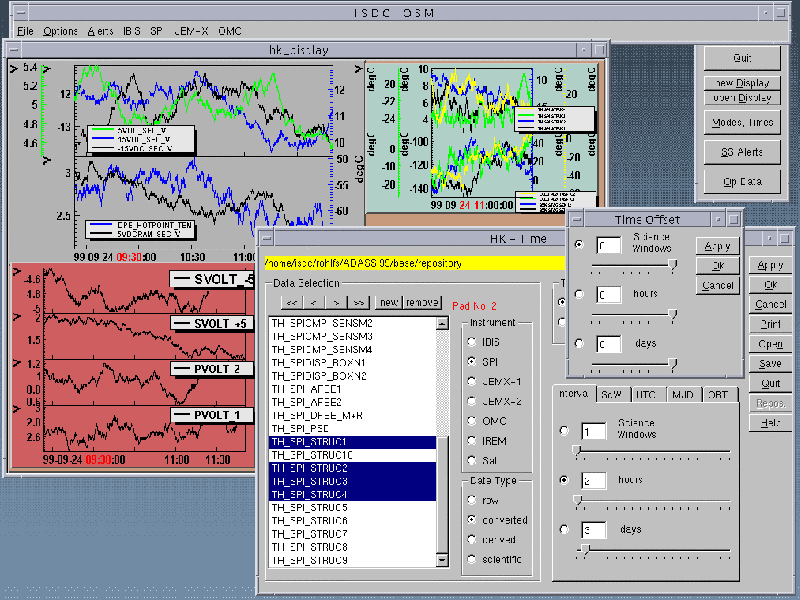800x600 pixels.
Task: Click the SS Alerts button
Action: pos(742,152)
